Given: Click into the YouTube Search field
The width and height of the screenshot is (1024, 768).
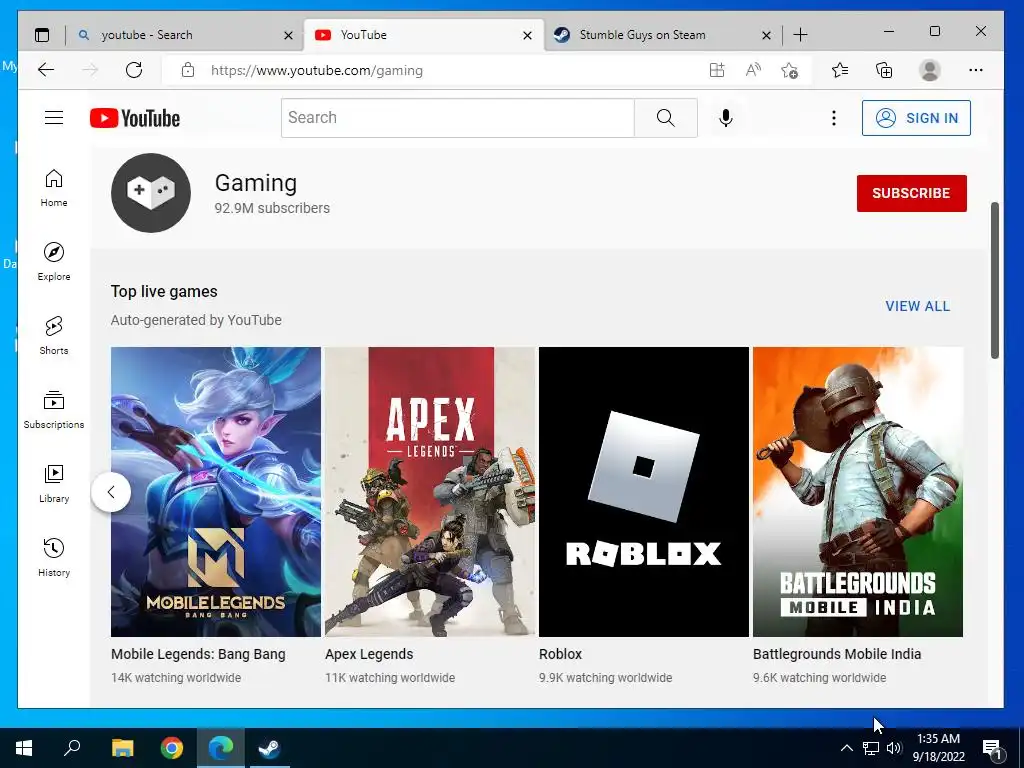Looking at the screenshot, I should [458, 118].
